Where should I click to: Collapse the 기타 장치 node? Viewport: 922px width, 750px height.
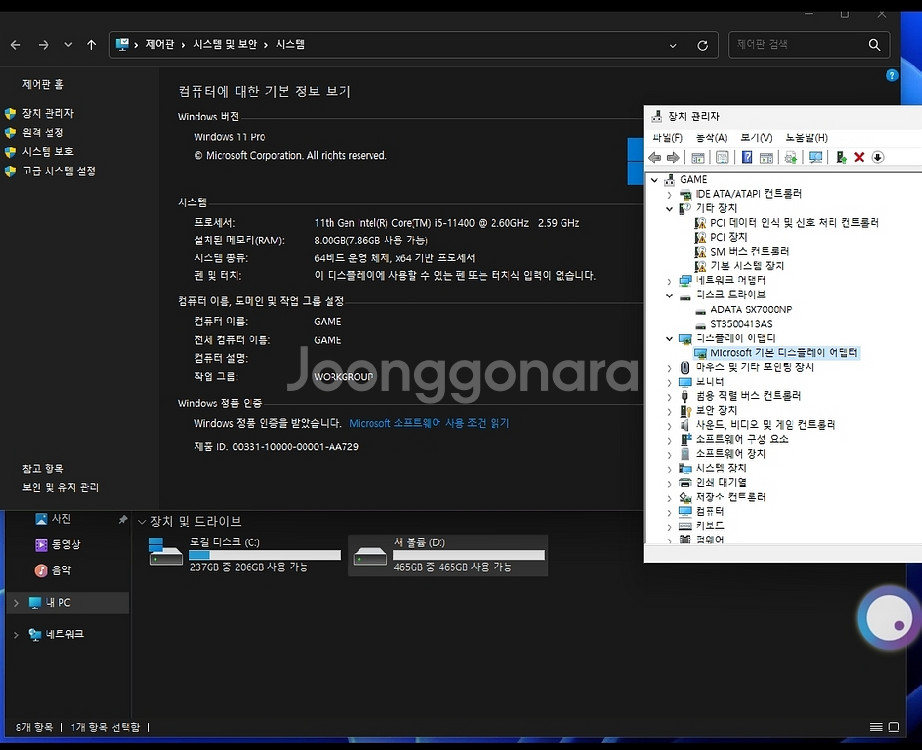pos(669,209)
